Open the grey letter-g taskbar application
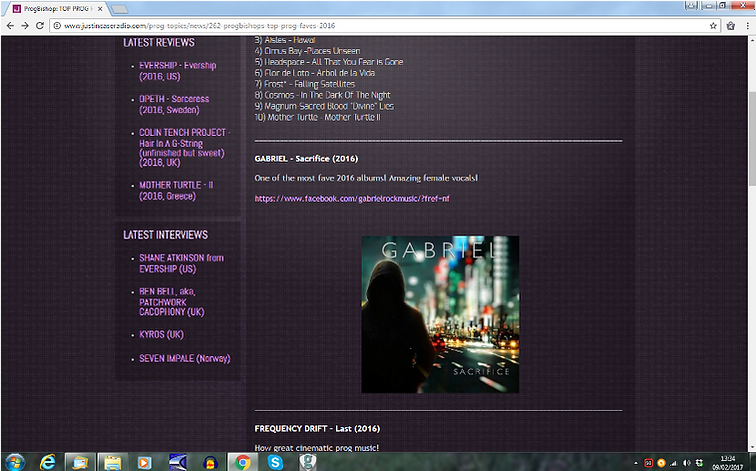The width and height of the screenshot is (756, 471). tap(308, 462)
